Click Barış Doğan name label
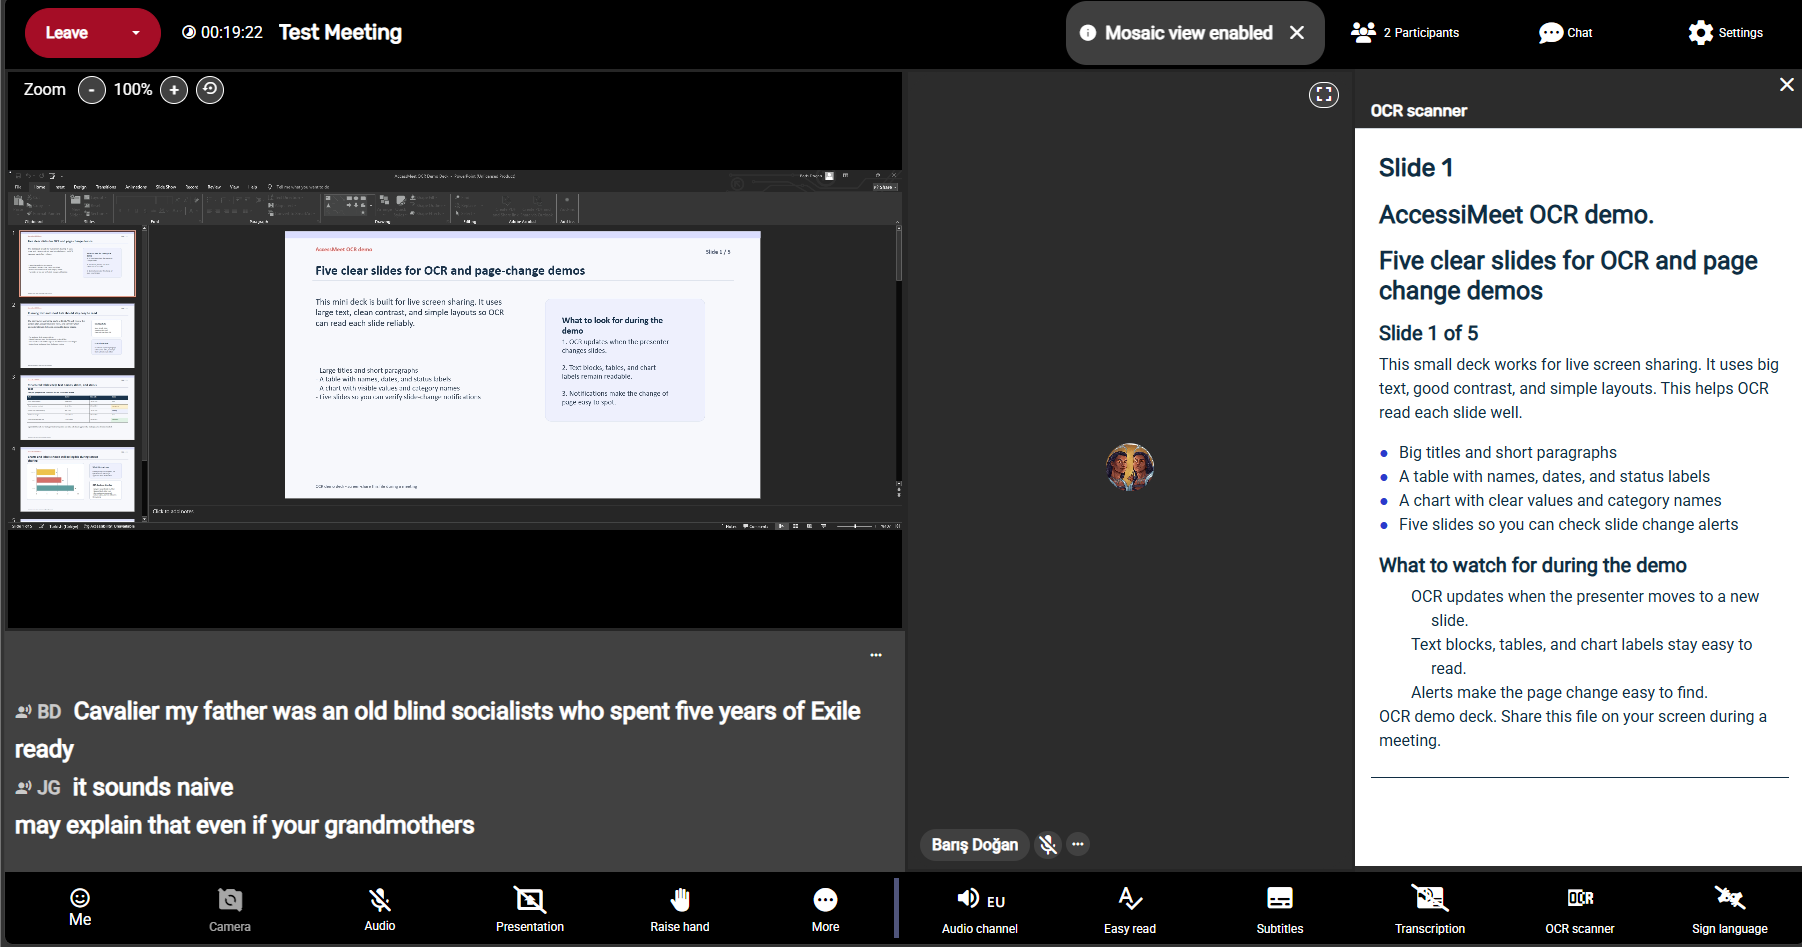The height and width of the screenshot is (947, 1802). coord(975,845)
